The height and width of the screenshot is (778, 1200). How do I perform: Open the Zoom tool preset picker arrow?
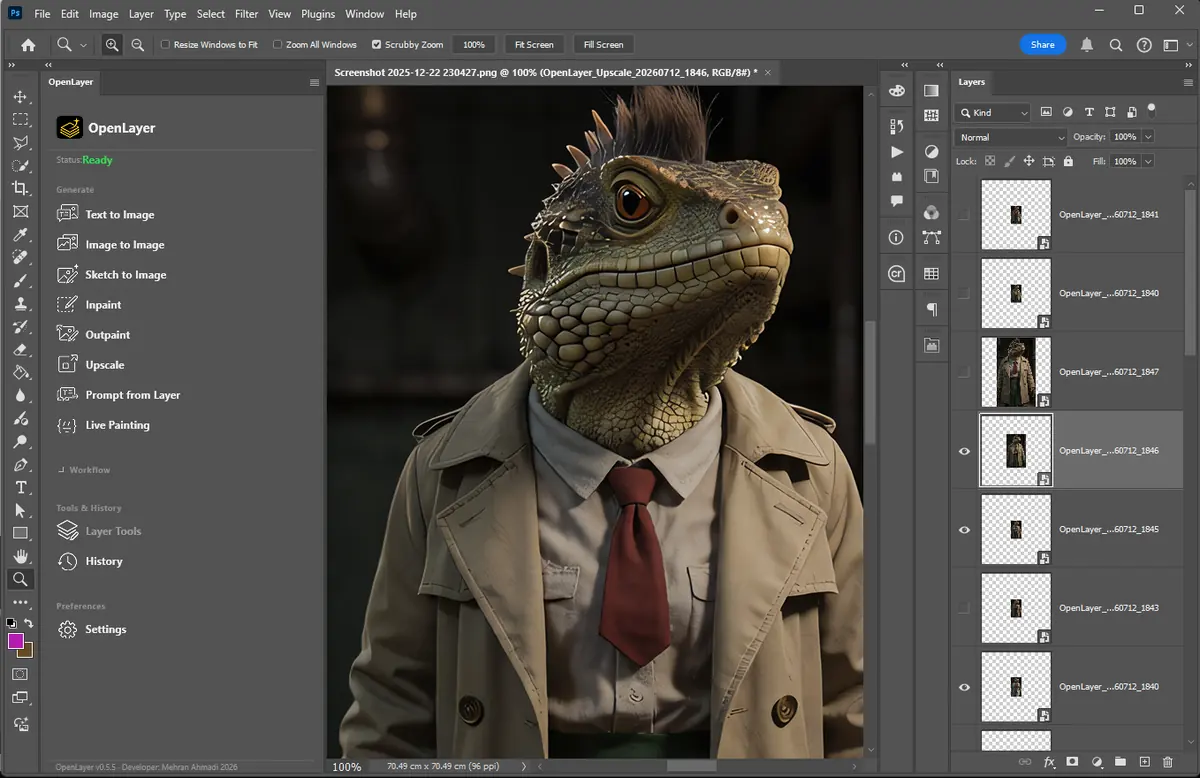(x=84, y=45)
